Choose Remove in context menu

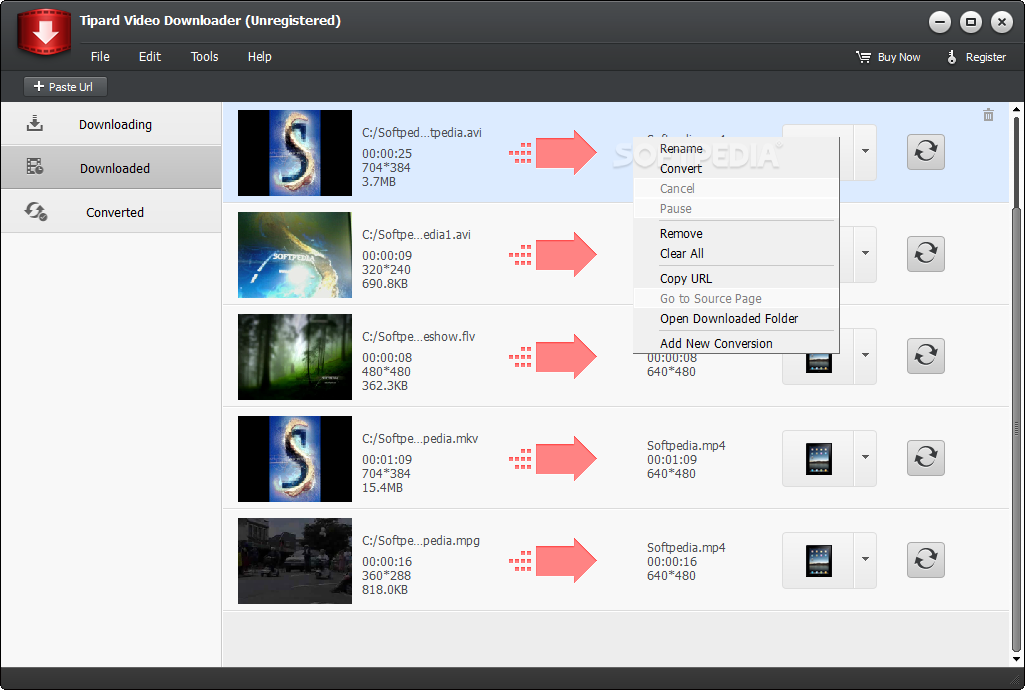click(736, 233)
